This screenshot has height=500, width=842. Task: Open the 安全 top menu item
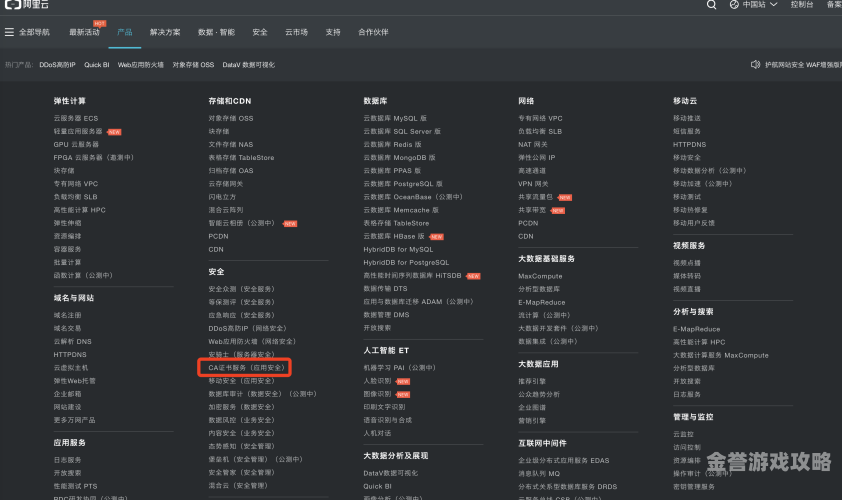pyautogui.click(x=260, y=32)
